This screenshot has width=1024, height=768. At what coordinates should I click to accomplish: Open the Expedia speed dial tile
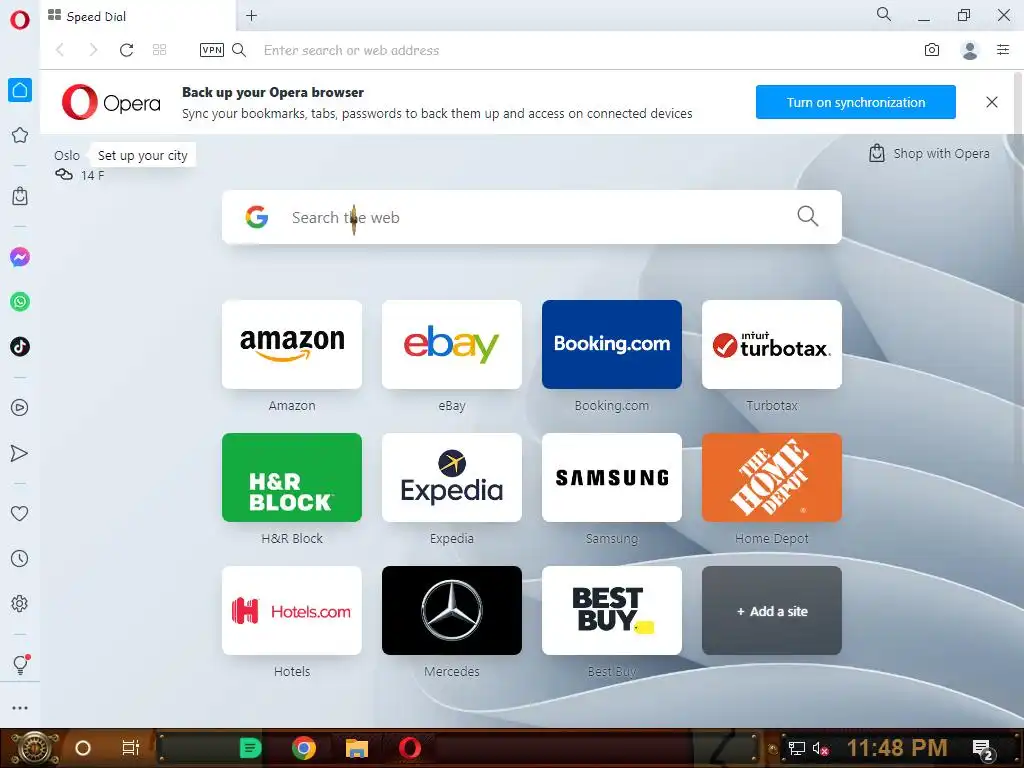(x=452, y=477)
